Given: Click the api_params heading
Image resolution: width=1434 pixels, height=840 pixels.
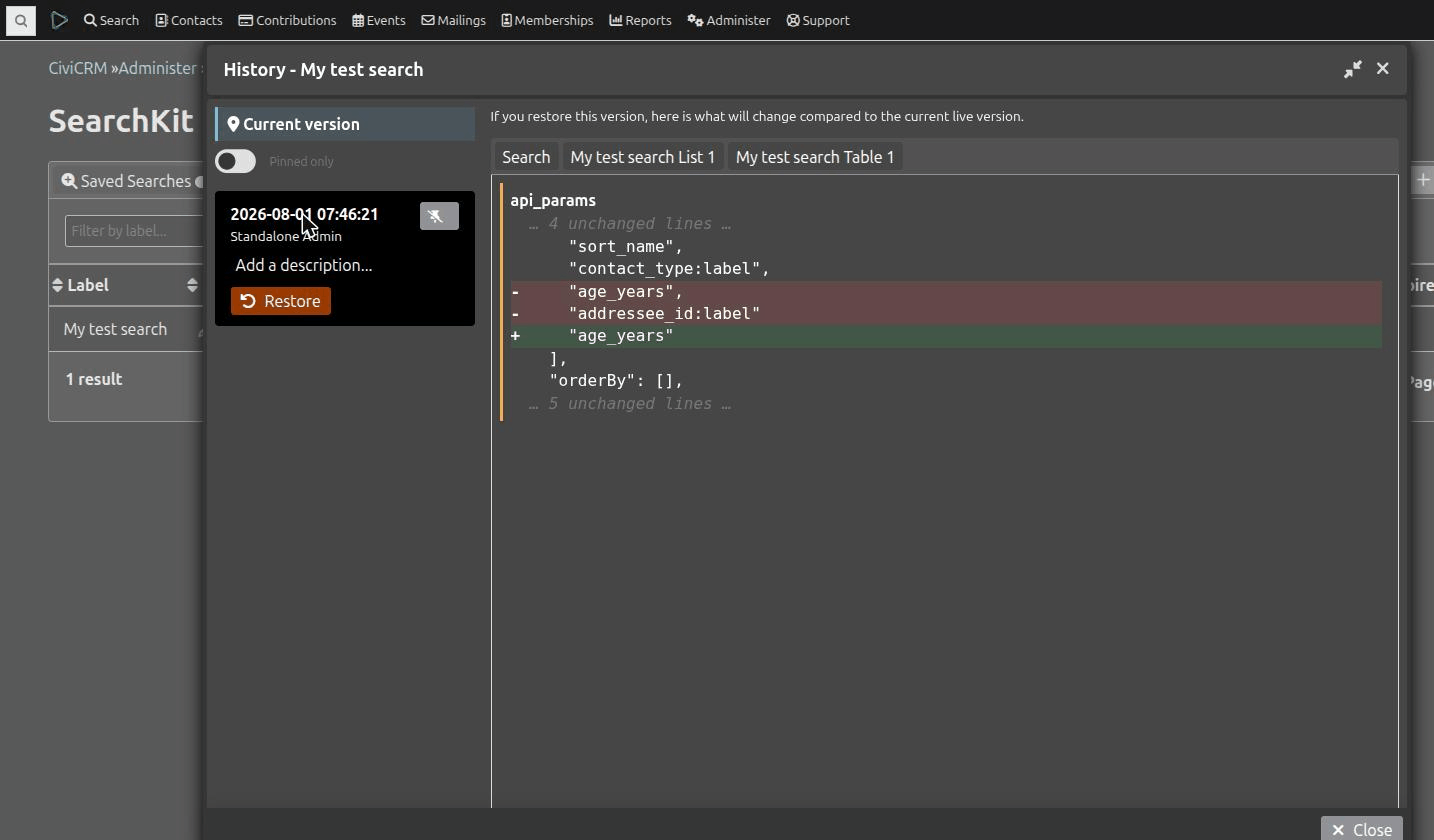Looking at the screenshot, I should [x=553, y=200].
